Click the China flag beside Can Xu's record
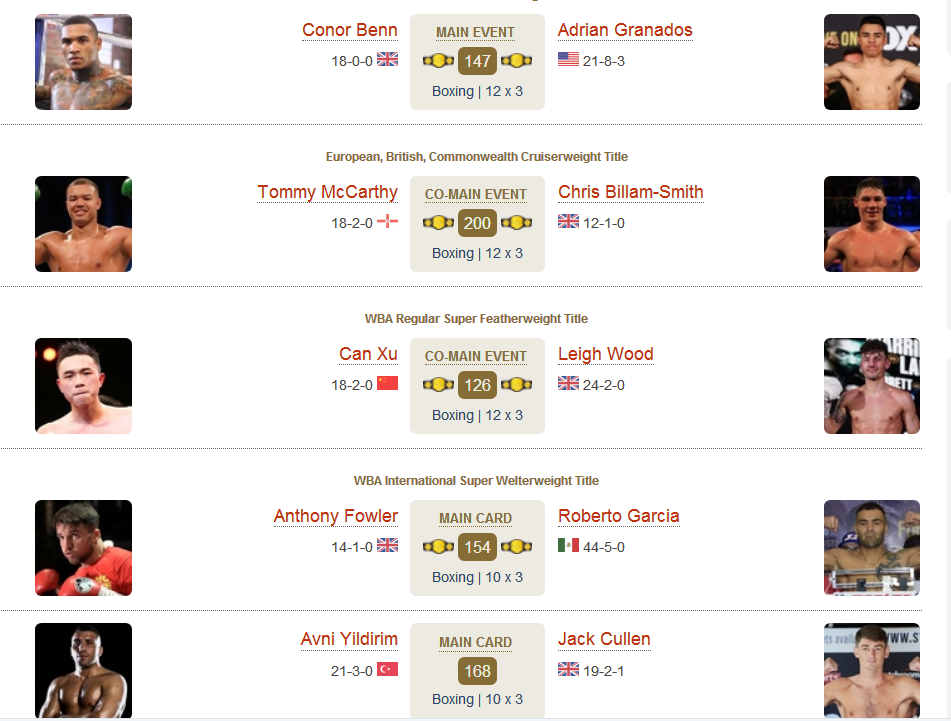 [x=388, y=383]
